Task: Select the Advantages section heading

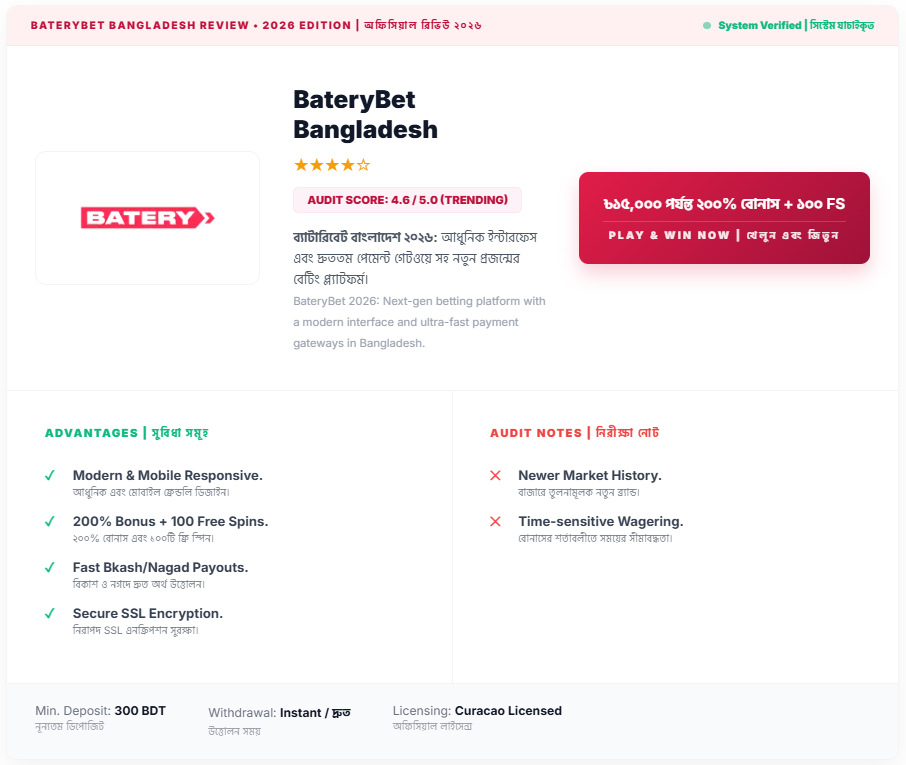Action: [x=126, y=433]
